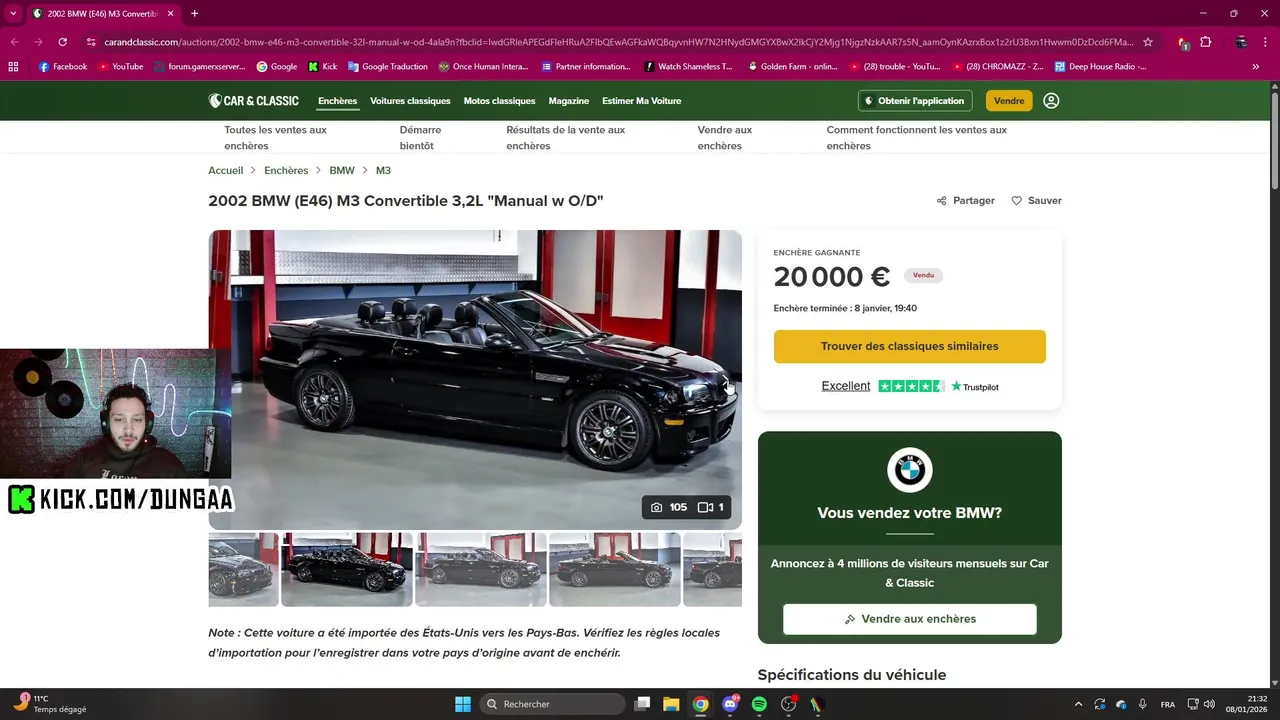Open File Explorer from the taskbar

[671, 704]
